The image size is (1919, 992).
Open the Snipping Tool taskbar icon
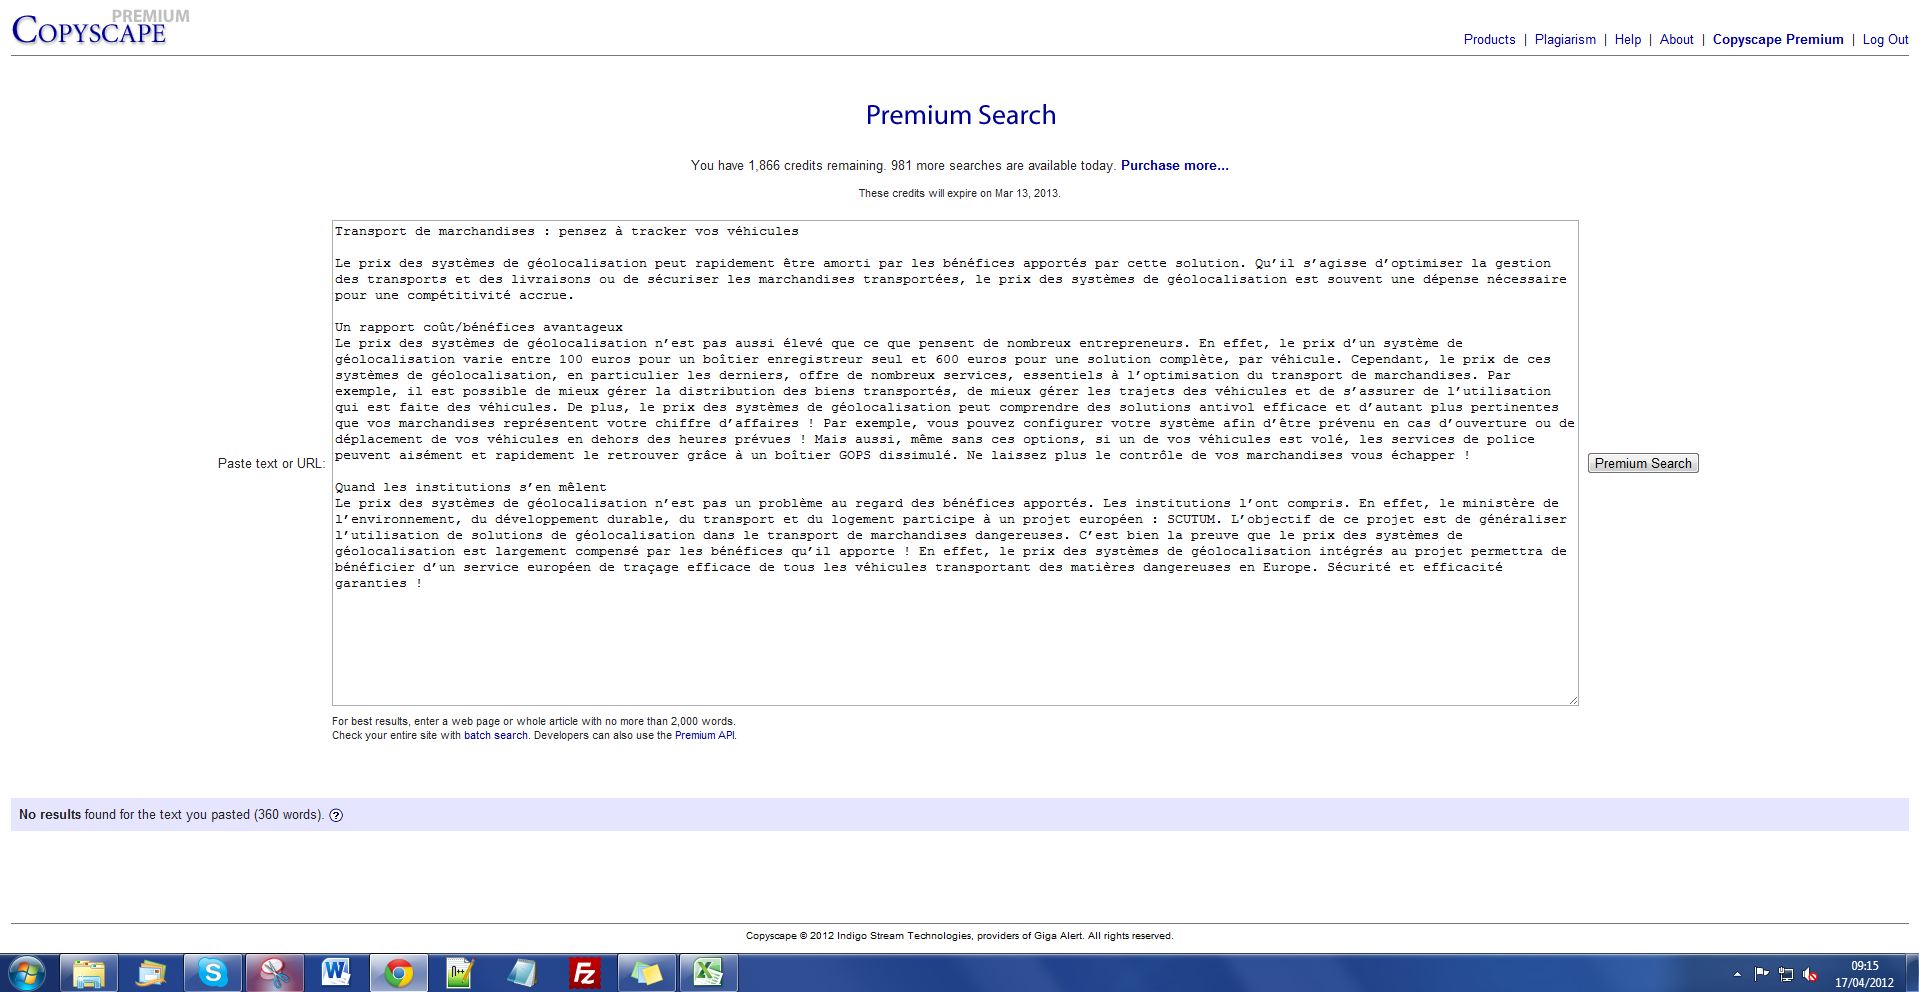pyautogui.click(x=274, y=972)
